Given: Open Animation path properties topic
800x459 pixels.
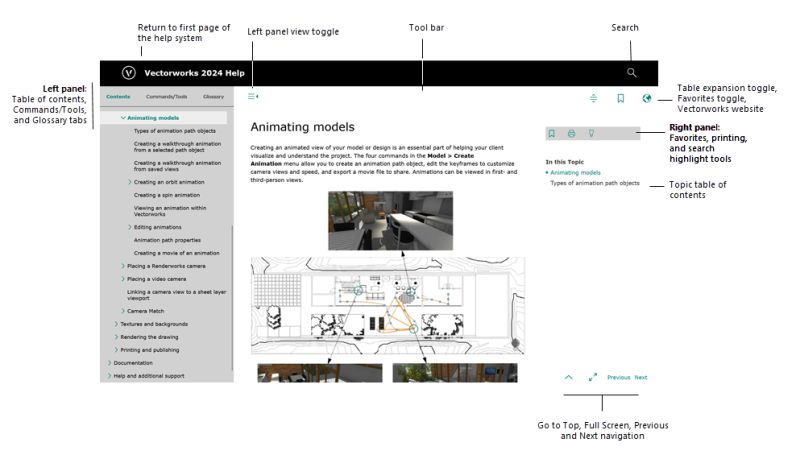Looking at the screenshot, I should [x=167, y=240].
